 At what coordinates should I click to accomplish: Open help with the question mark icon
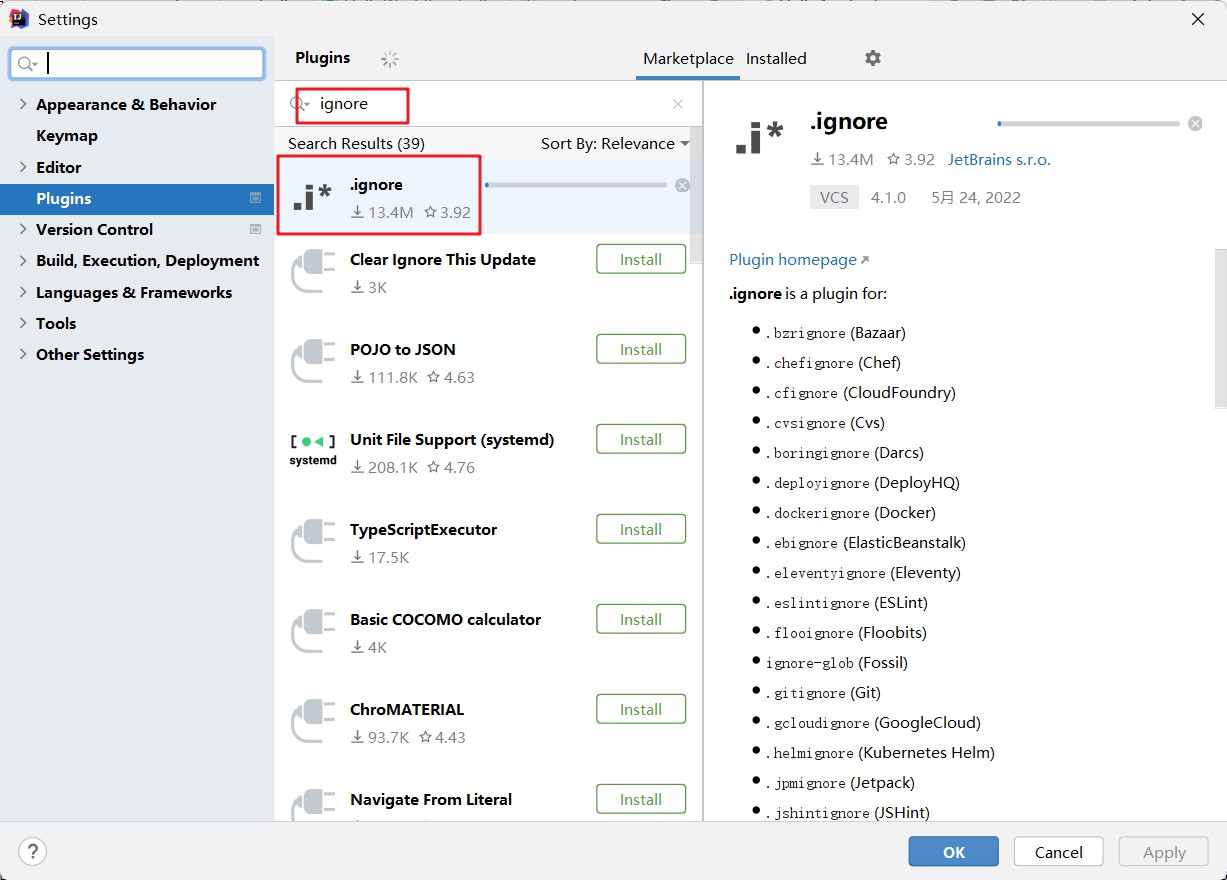coord(33,852)
